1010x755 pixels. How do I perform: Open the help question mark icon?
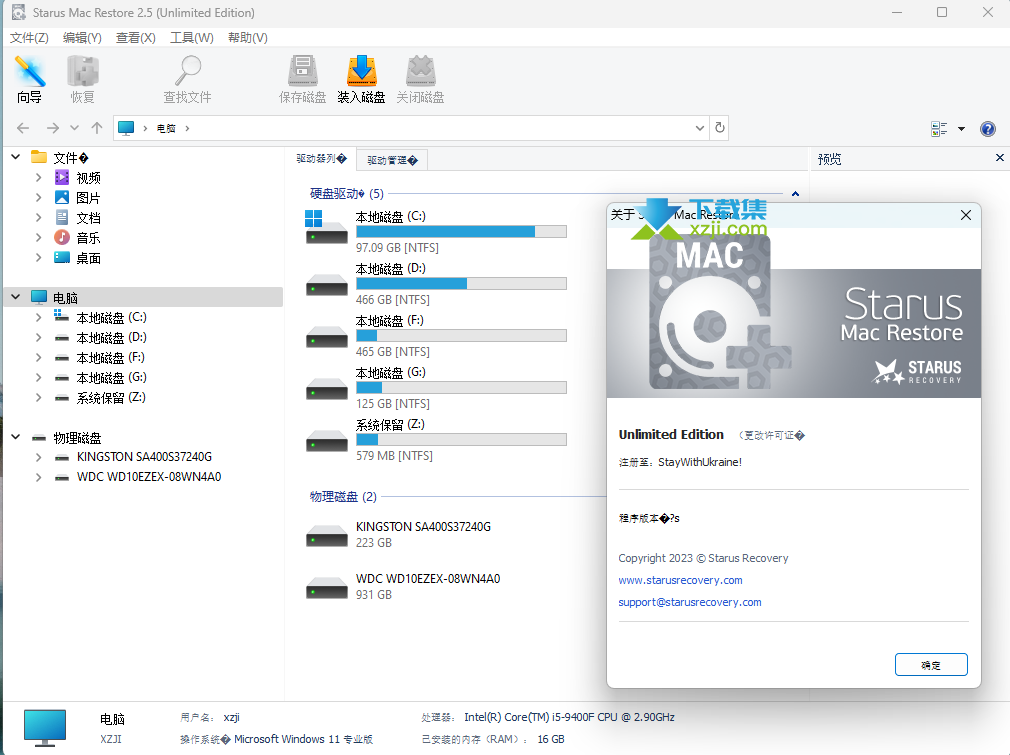[987, 129]
